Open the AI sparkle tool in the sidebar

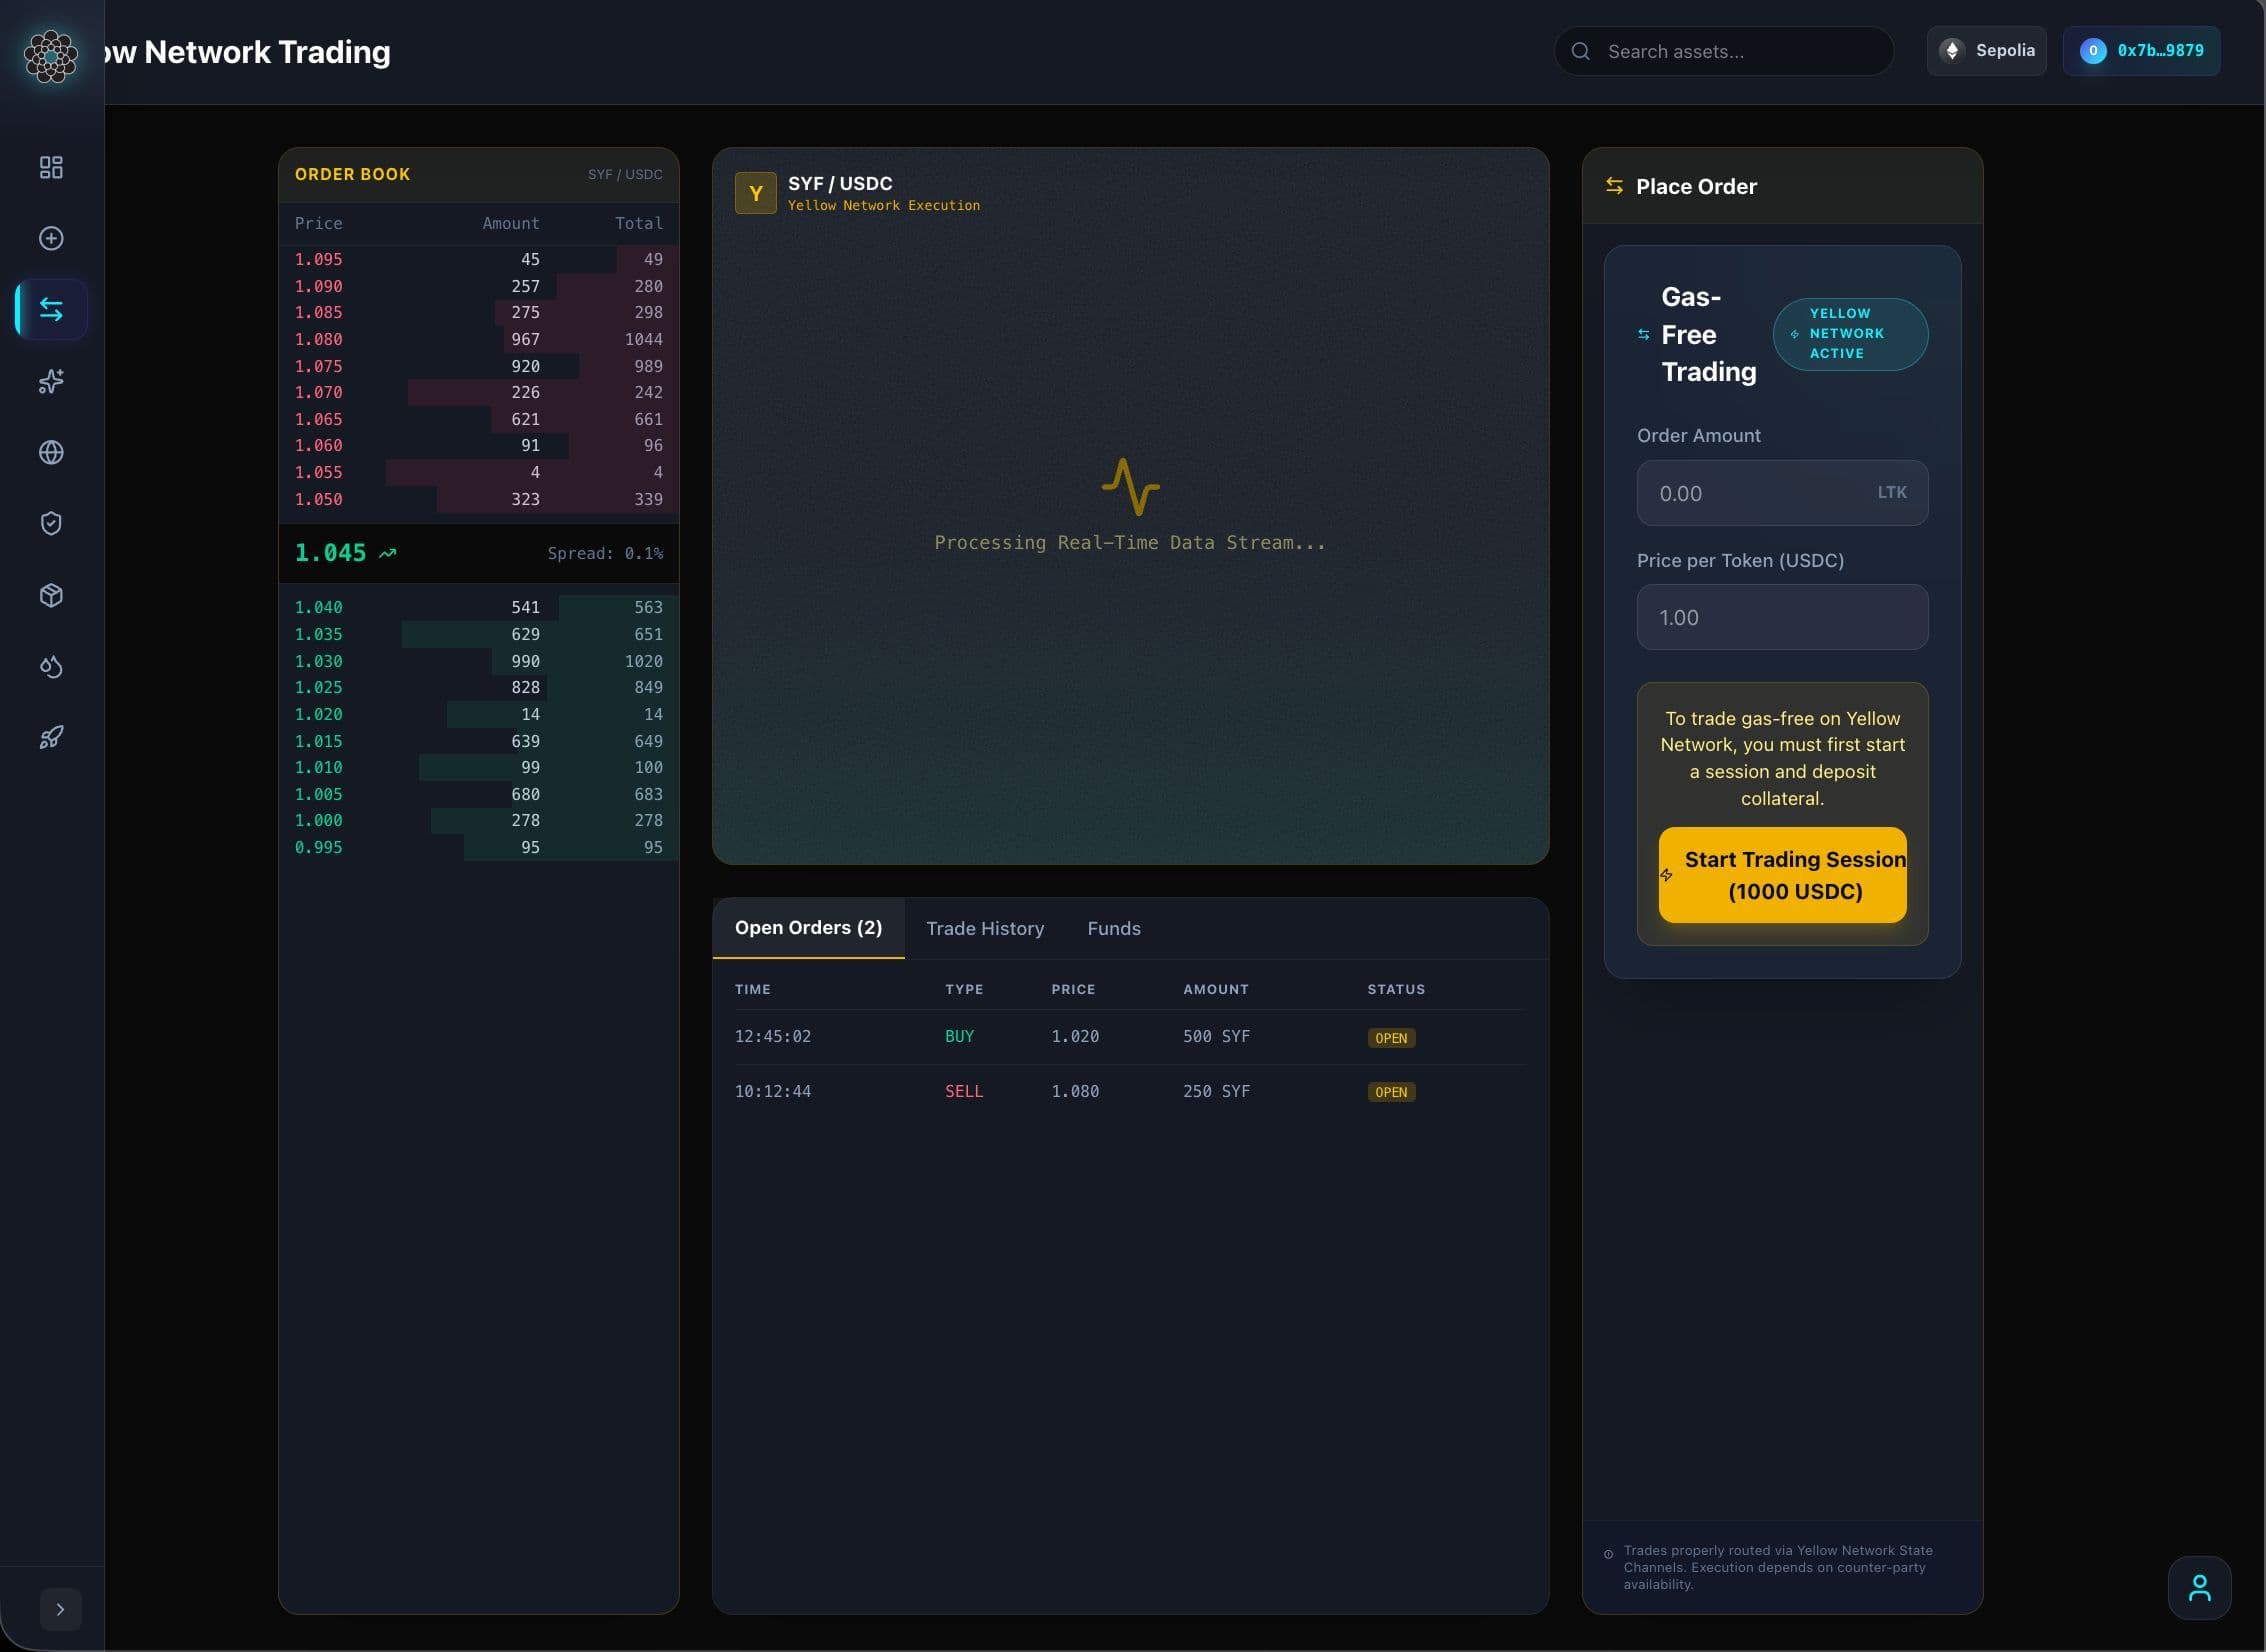(x=51, y=381)
